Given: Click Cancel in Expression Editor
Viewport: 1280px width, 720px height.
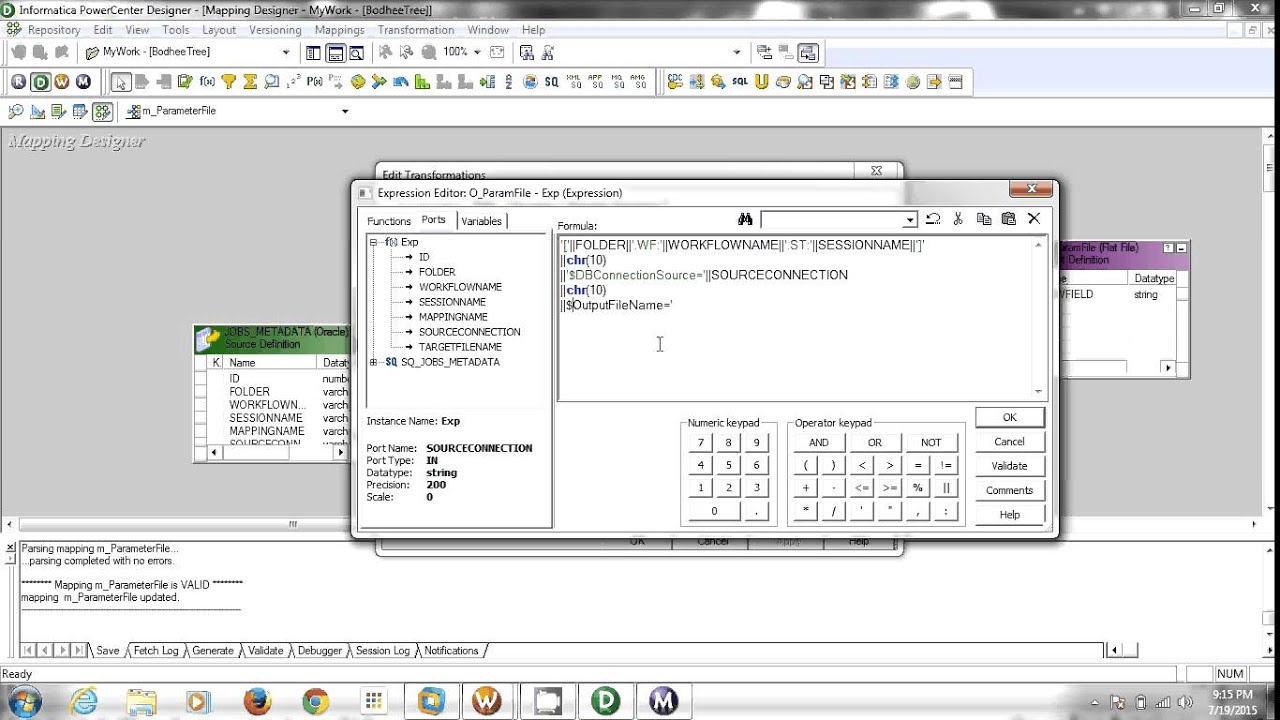Looking at the screenshot, I should pos(1009,442).
